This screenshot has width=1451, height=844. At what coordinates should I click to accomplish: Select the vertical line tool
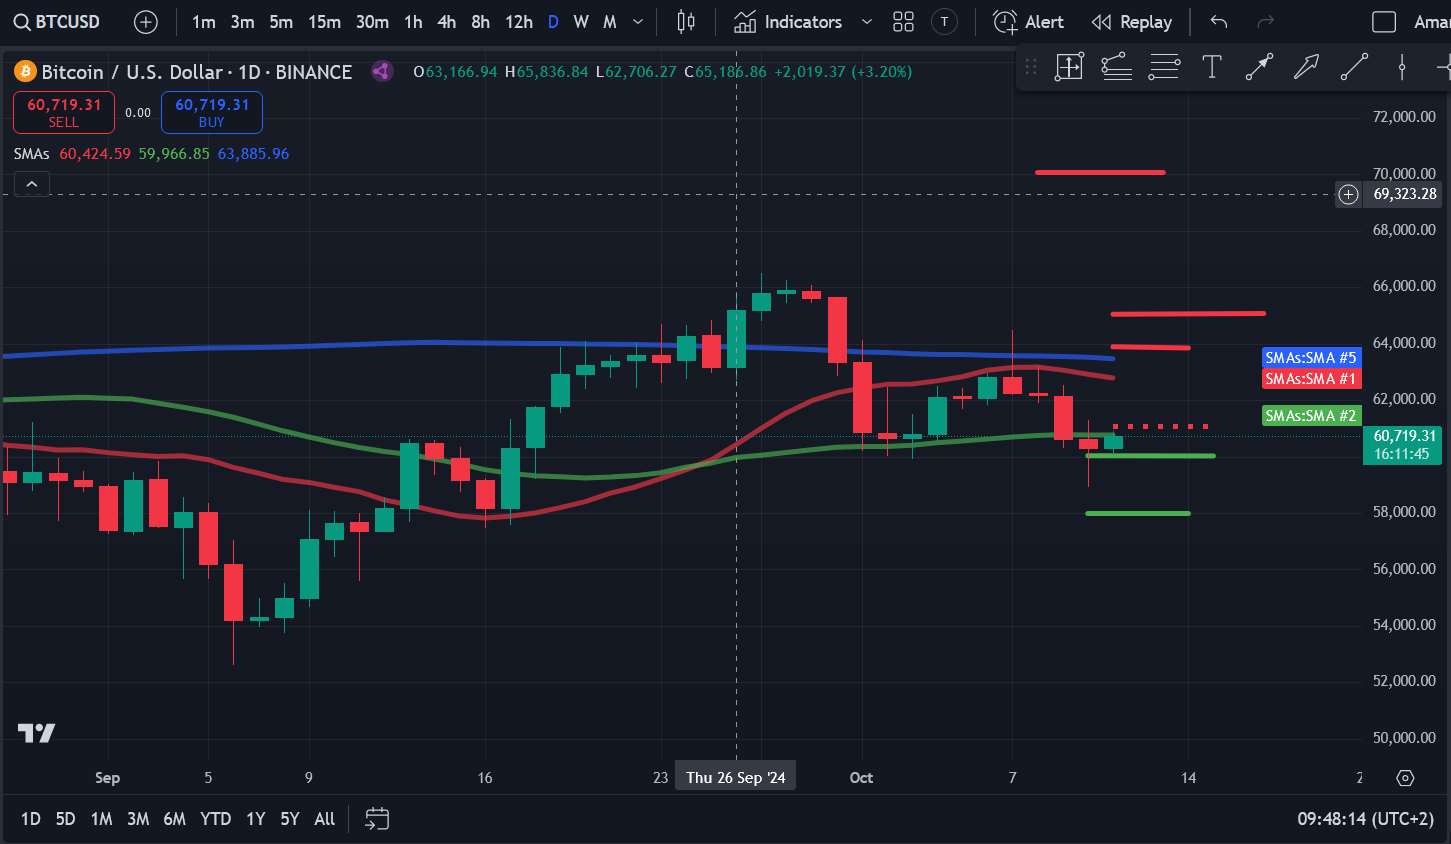(x=1402, y=67)
